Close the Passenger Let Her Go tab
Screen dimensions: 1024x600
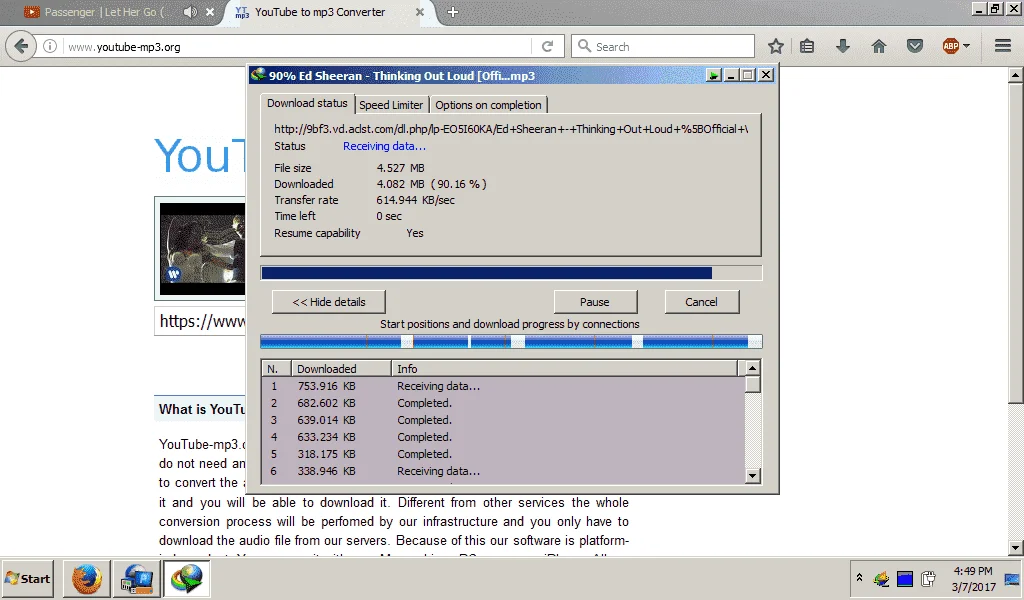coord(210,12)
